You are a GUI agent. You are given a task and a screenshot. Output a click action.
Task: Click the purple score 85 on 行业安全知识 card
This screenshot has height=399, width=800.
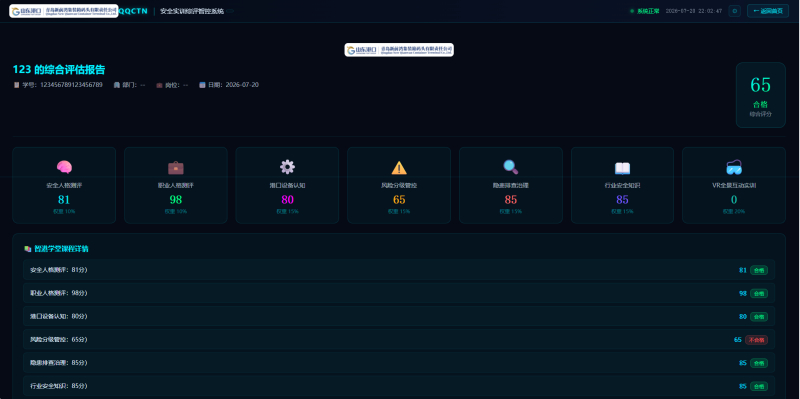tap(622, 200)
